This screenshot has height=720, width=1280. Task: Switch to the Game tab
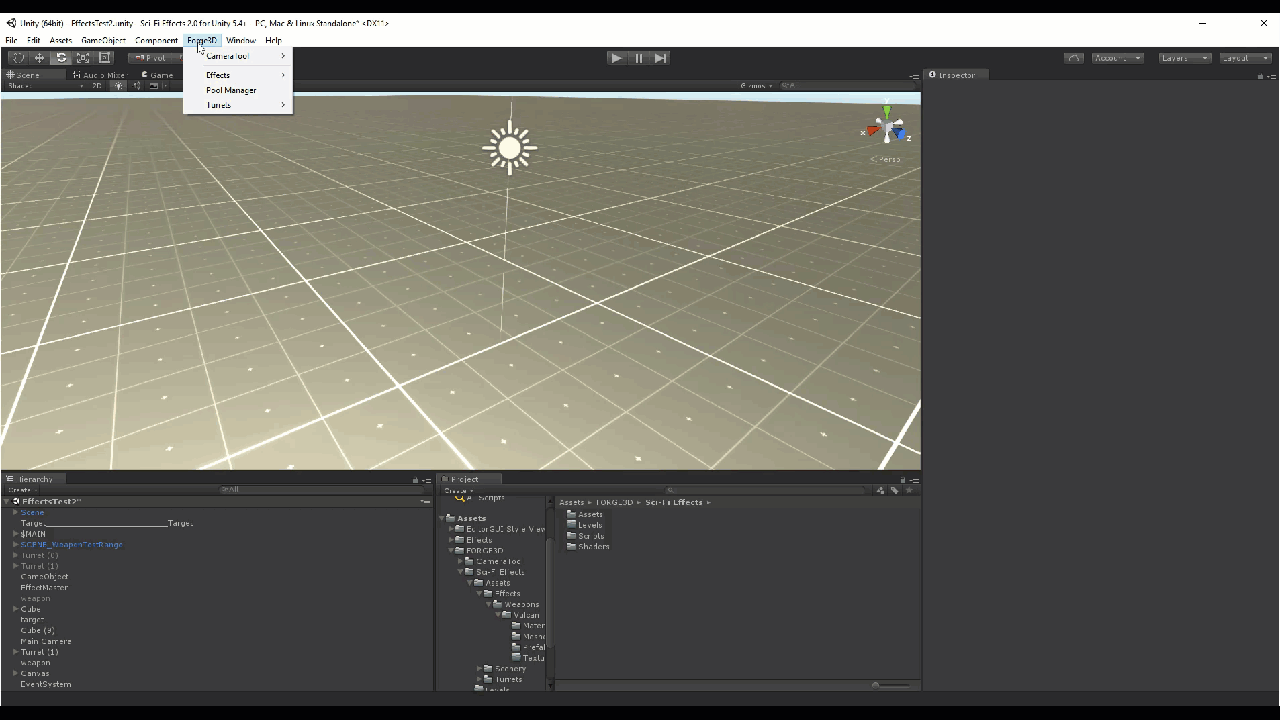157,75
